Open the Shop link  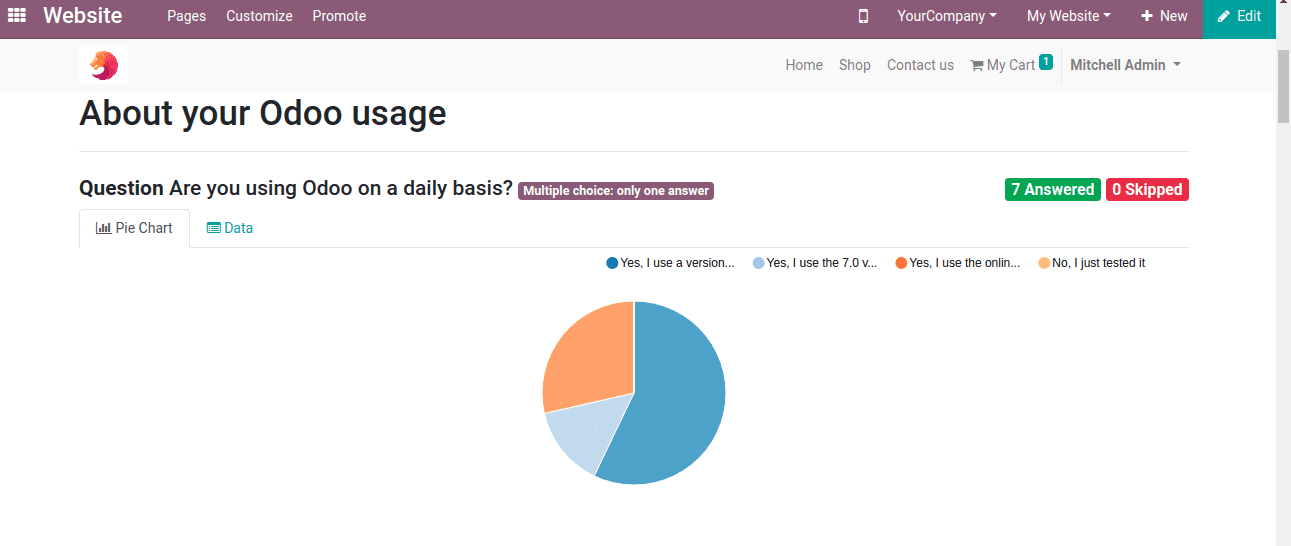click(855, 65)
